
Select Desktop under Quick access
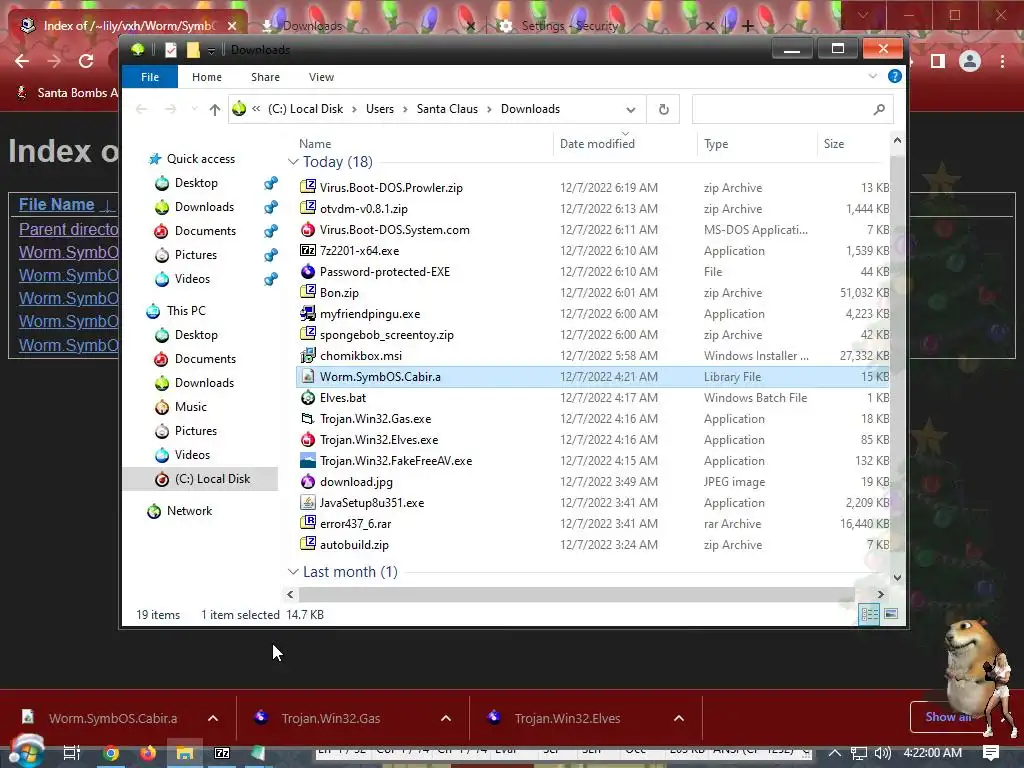[x=196, y=183]
